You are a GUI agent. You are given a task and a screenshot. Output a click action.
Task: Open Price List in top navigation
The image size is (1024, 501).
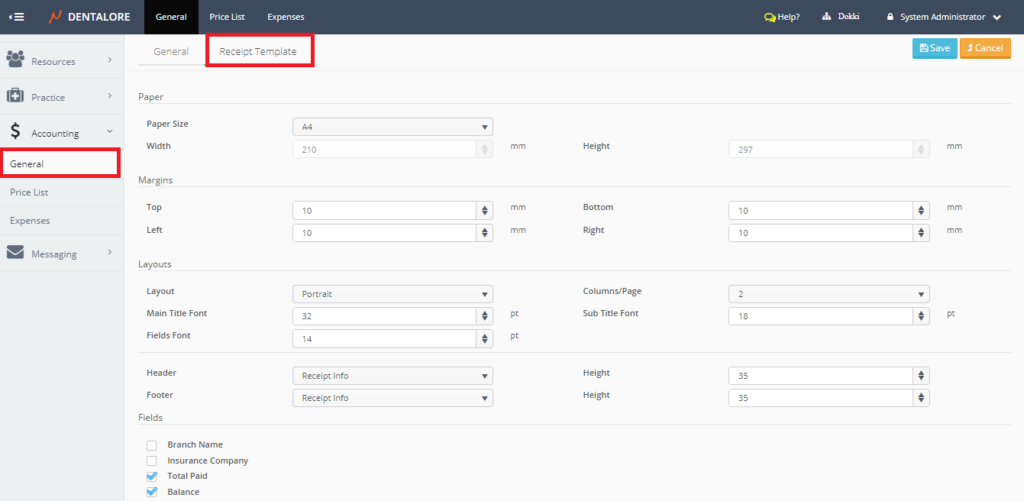(x=227, y=17)
